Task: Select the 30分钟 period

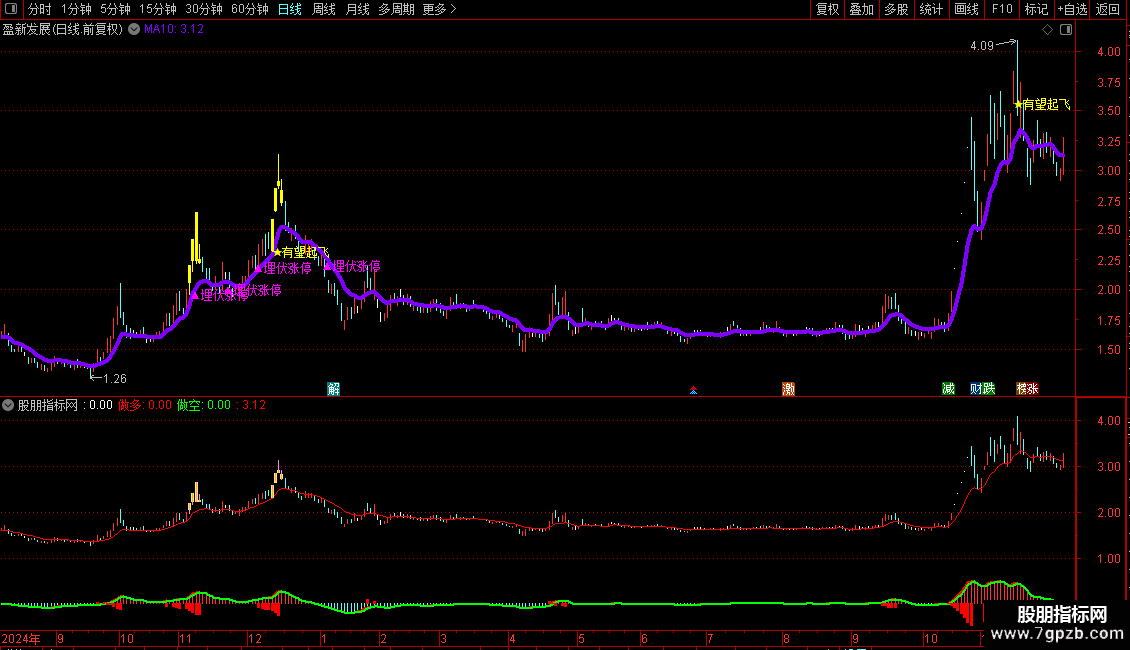Action: coord(204,9)
